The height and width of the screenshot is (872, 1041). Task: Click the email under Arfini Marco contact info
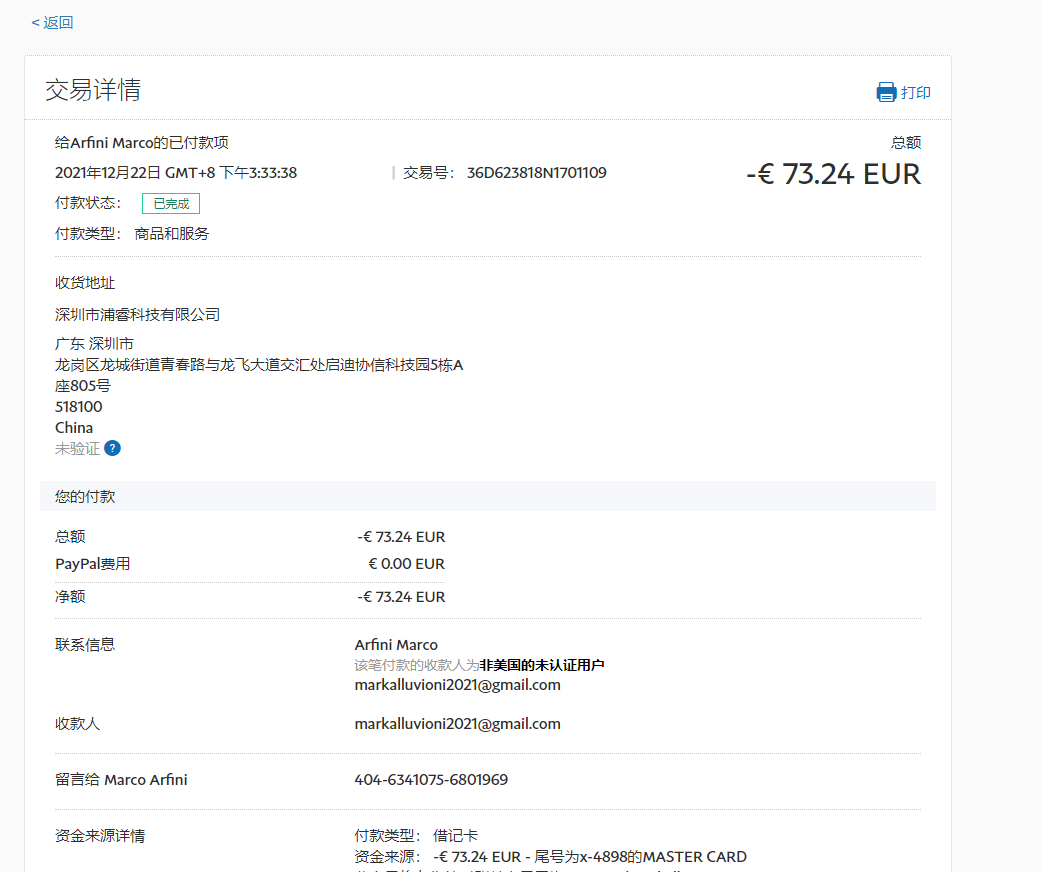pos(457,685)
